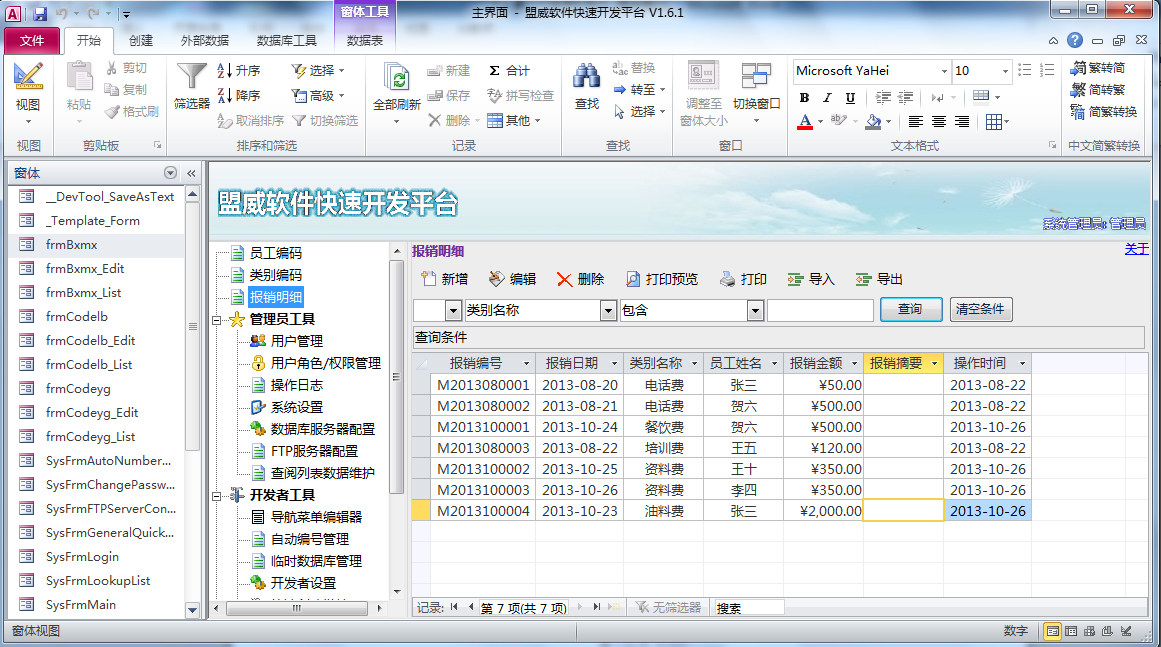
Task: Open 简繁转换 conversion options
Action: (x=1103, y=112)
